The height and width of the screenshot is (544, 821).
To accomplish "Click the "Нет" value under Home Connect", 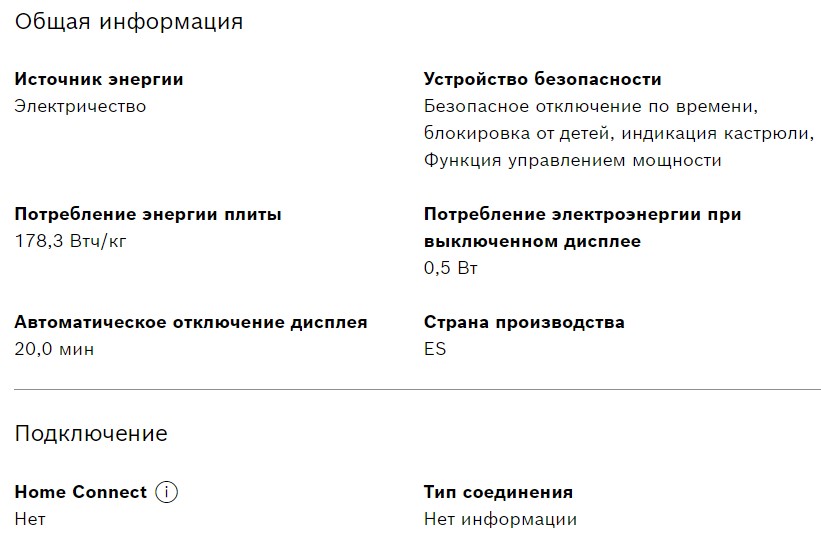I will pyautogui.click(x=30, y=519).
